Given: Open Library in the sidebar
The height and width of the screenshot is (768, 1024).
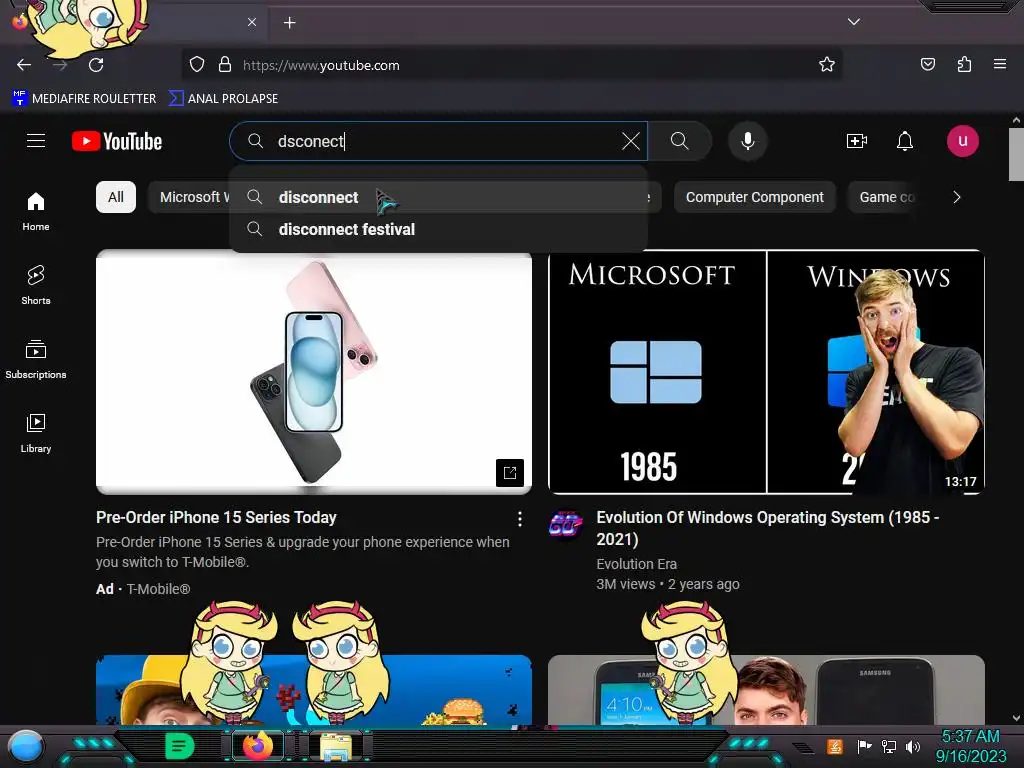Looking at the screenshot, I should click(x=36, y=433).
